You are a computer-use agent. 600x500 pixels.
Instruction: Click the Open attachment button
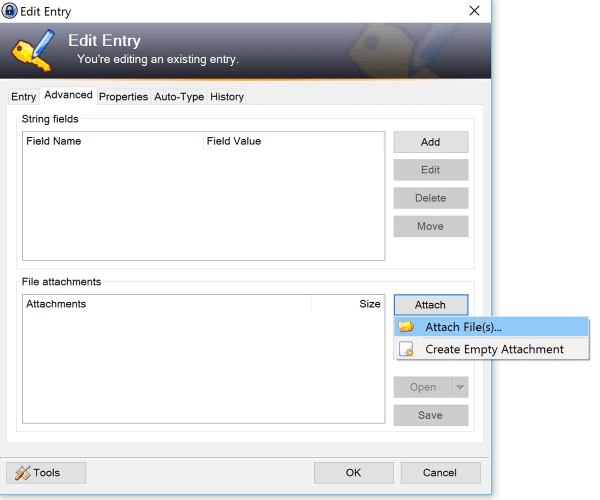[423, 387]
